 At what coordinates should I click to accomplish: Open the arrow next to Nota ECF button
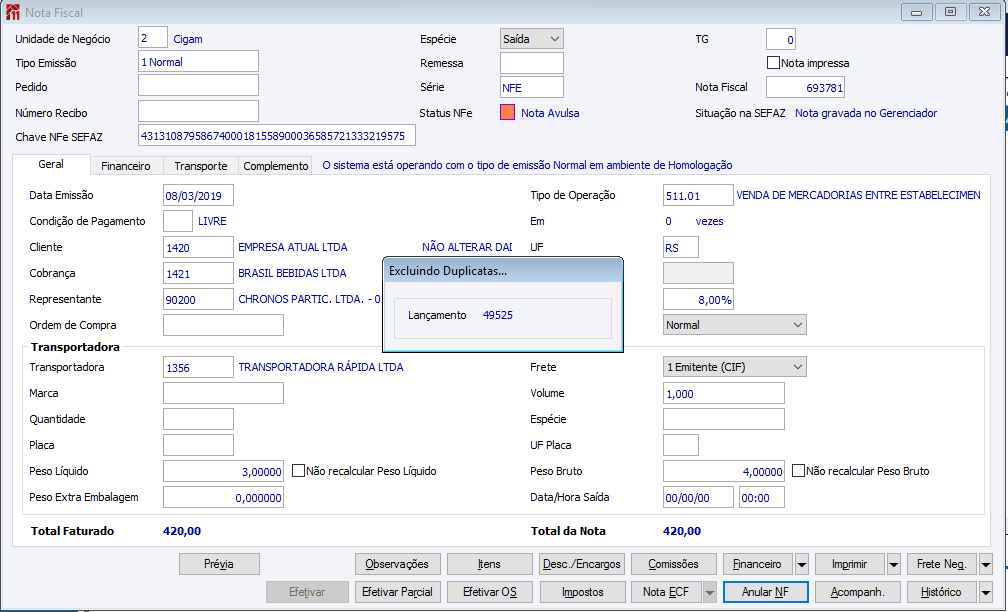[710, 592]
